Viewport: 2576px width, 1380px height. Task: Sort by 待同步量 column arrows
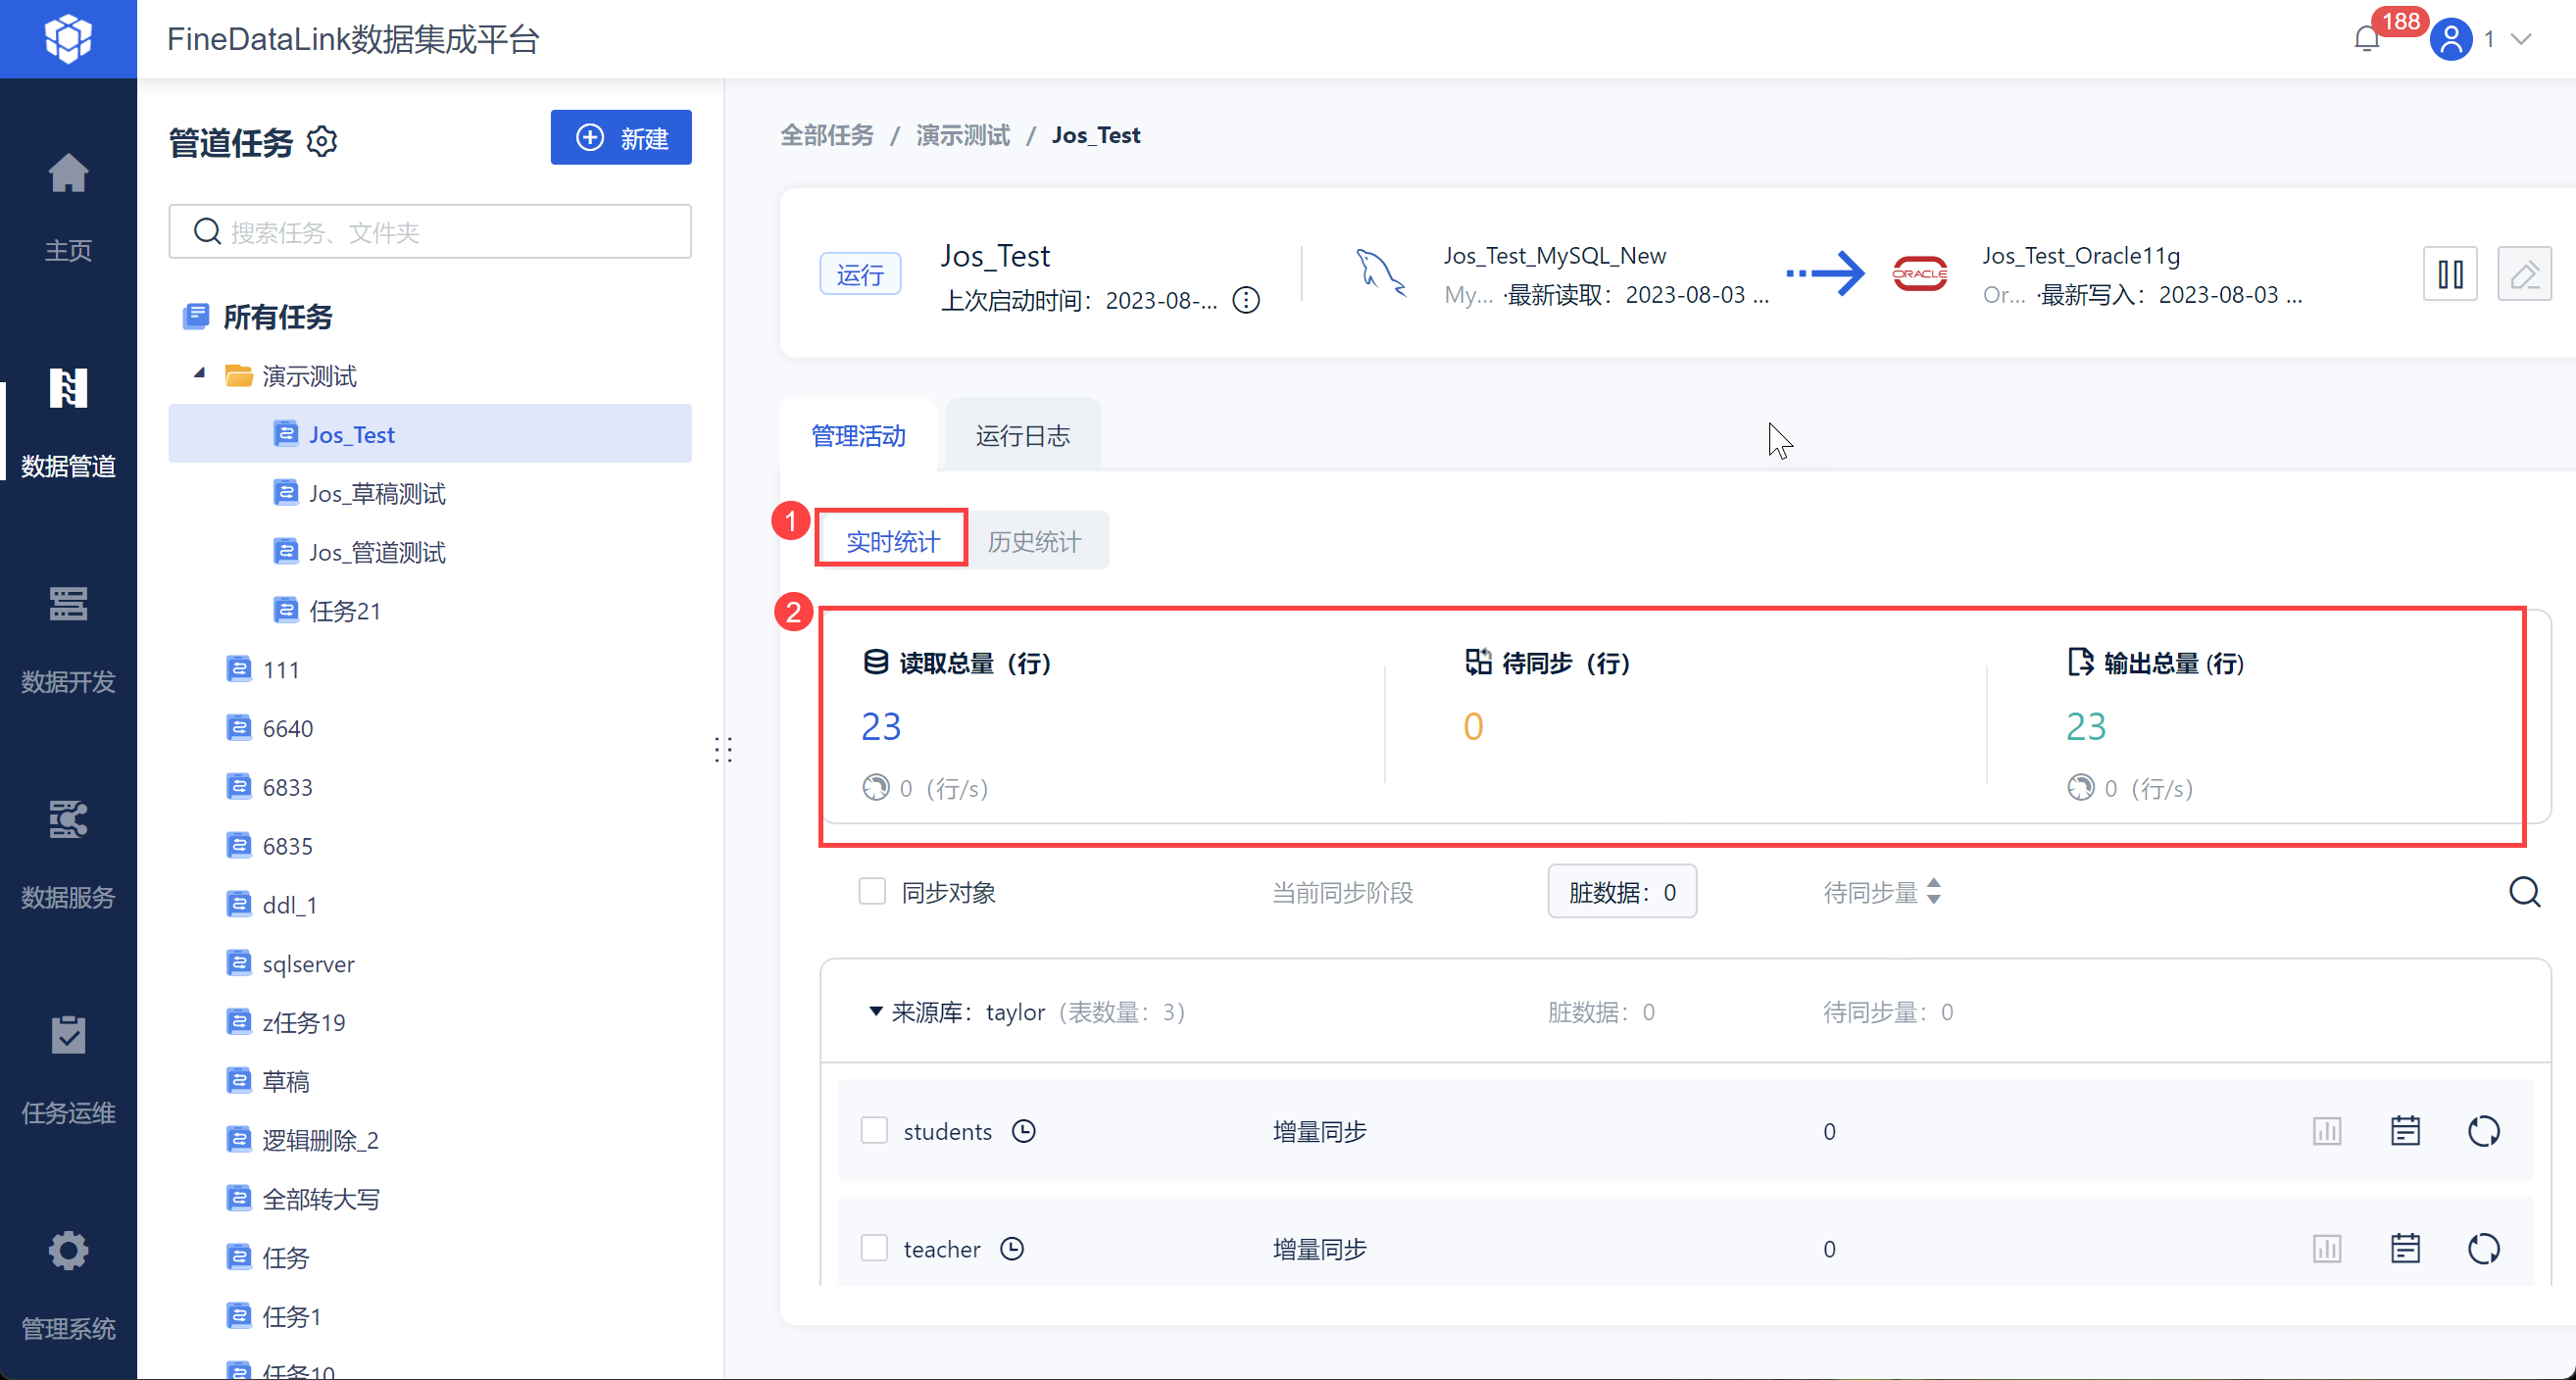[1933, 891]
